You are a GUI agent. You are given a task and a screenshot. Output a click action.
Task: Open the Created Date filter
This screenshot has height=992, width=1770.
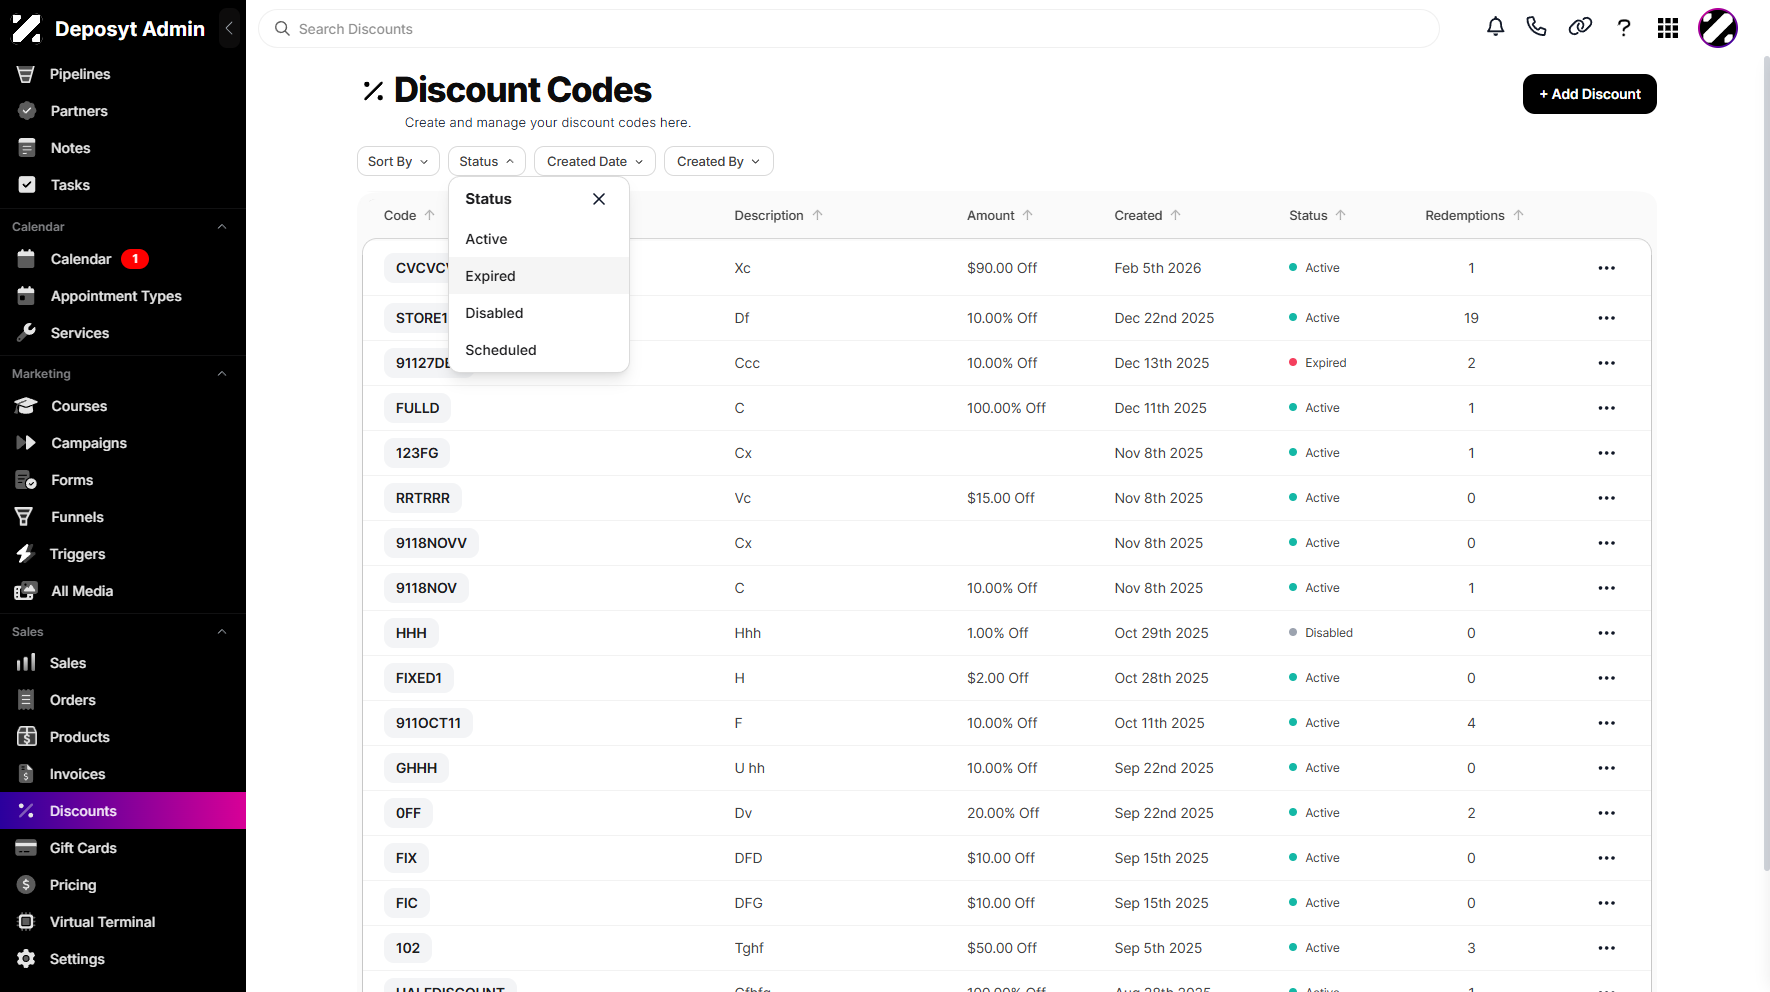tap(595, 161)
